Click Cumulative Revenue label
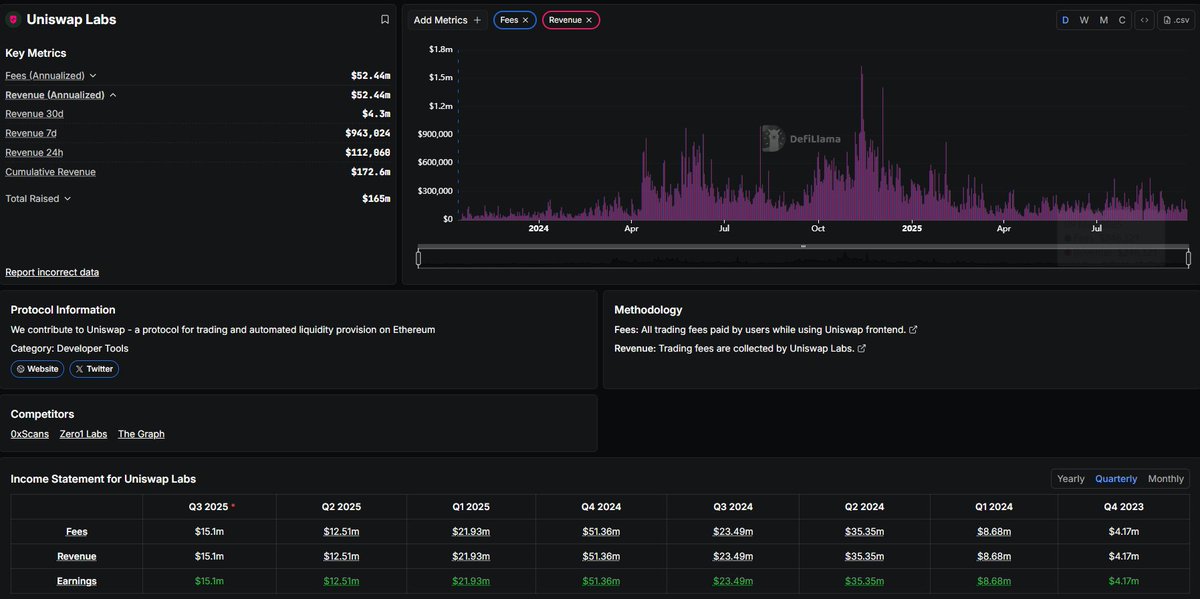 tap(50, 172)
